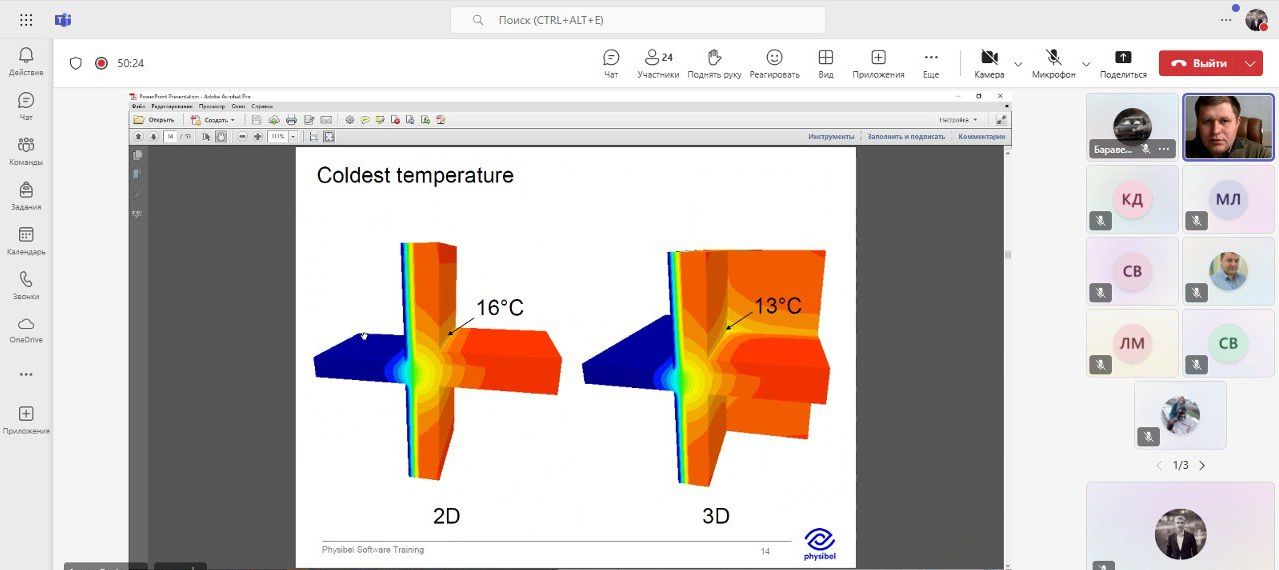1279x570 pixels.
Task: Toggle the microphone mute
Action: click(1053, 64)
